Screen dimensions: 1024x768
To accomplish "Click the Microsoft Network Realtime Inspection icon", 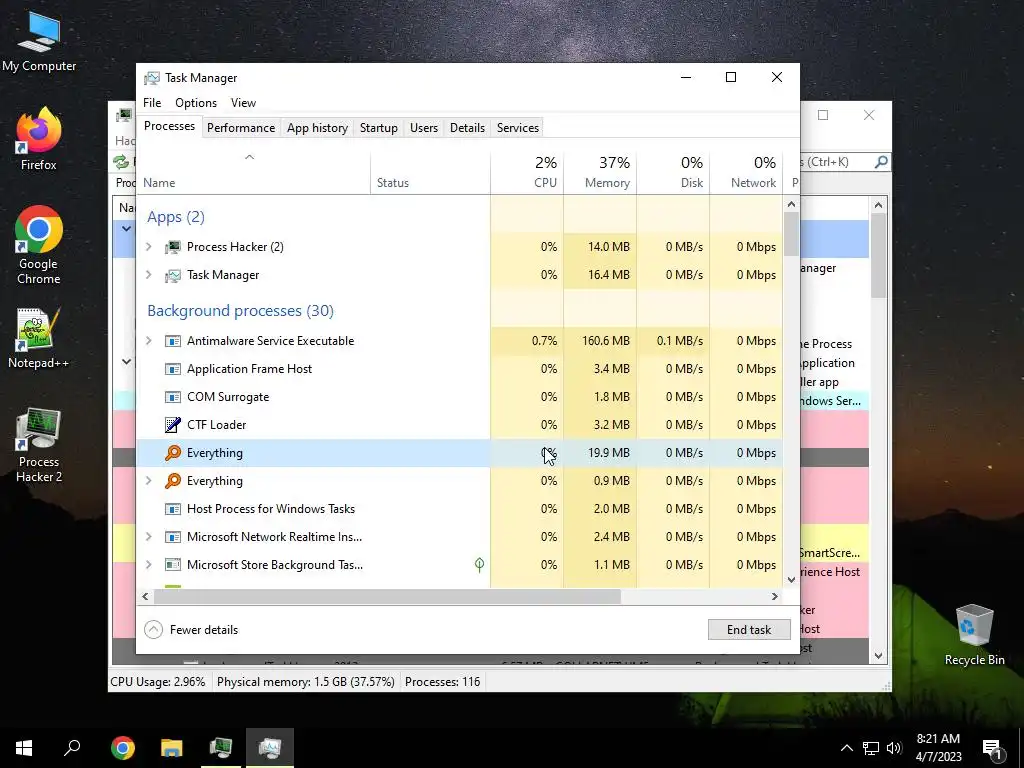I will [173, 537].
